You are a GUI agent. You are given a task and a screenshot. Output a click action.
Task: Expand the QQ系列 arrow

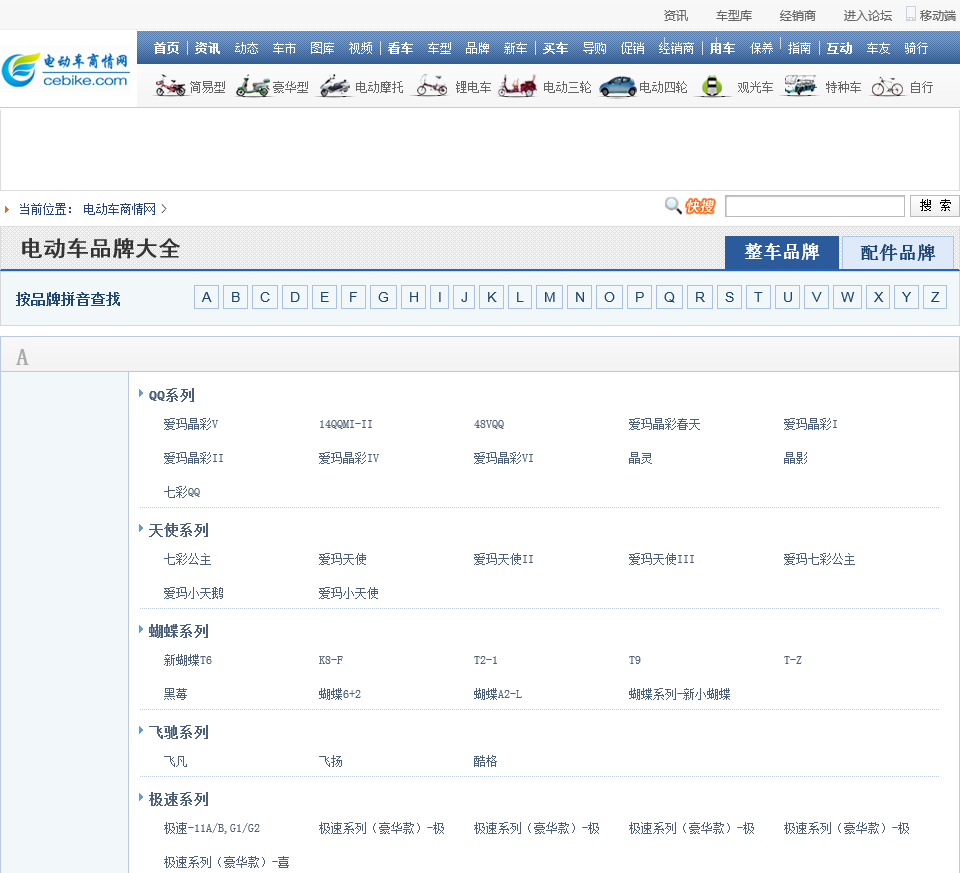coord(141,393)
